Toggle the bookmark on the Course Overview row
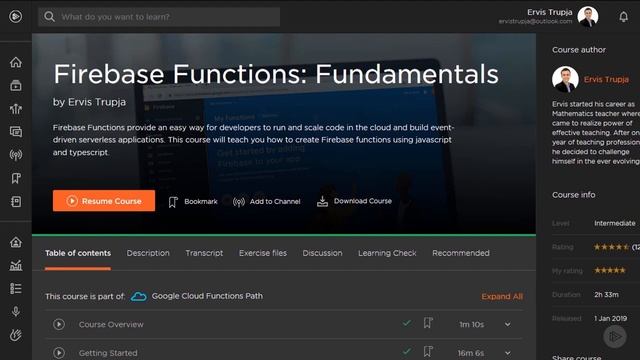The width and height of the screenshot is (640, 360). (428, 323)
